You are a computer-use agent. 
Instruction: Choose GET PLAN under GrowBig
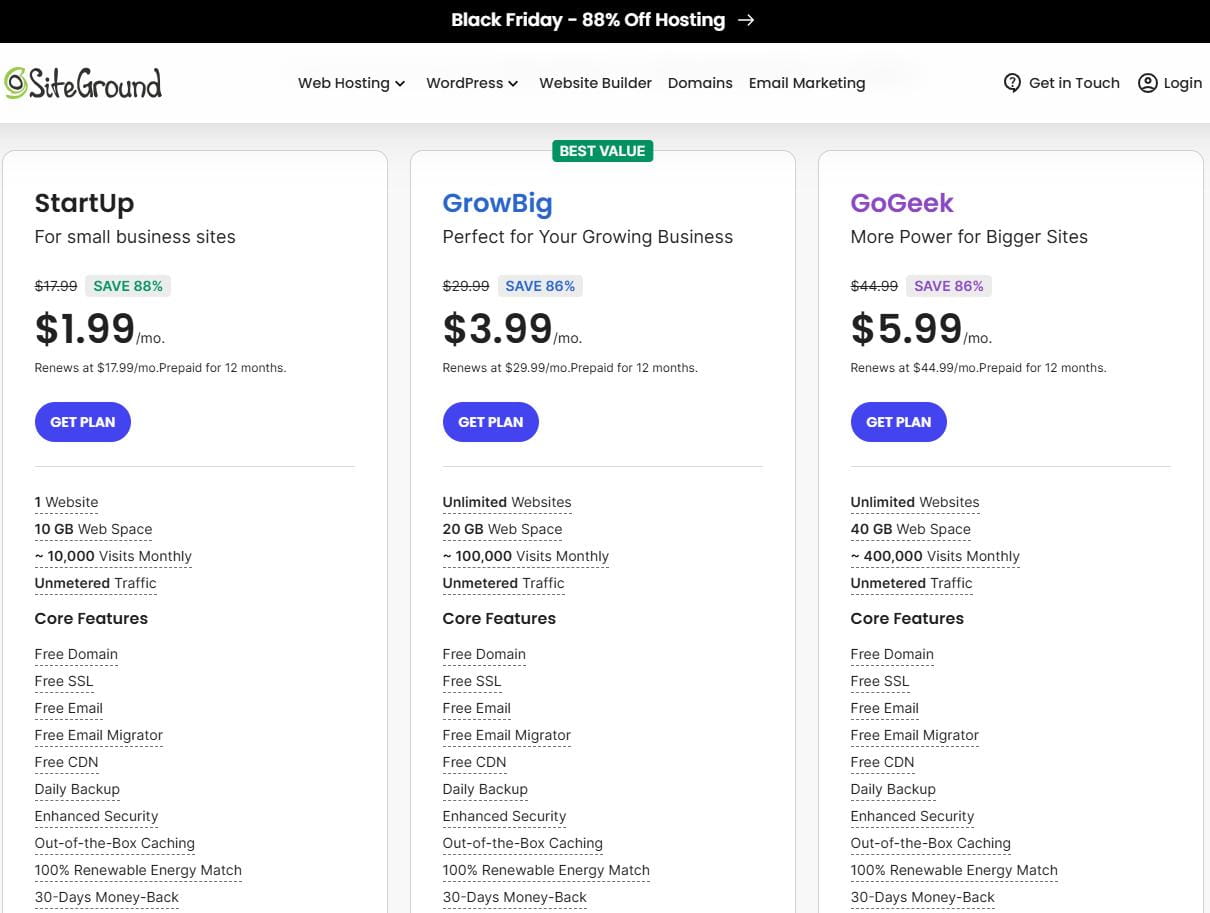pyautogui.click(x=490, y=422)
